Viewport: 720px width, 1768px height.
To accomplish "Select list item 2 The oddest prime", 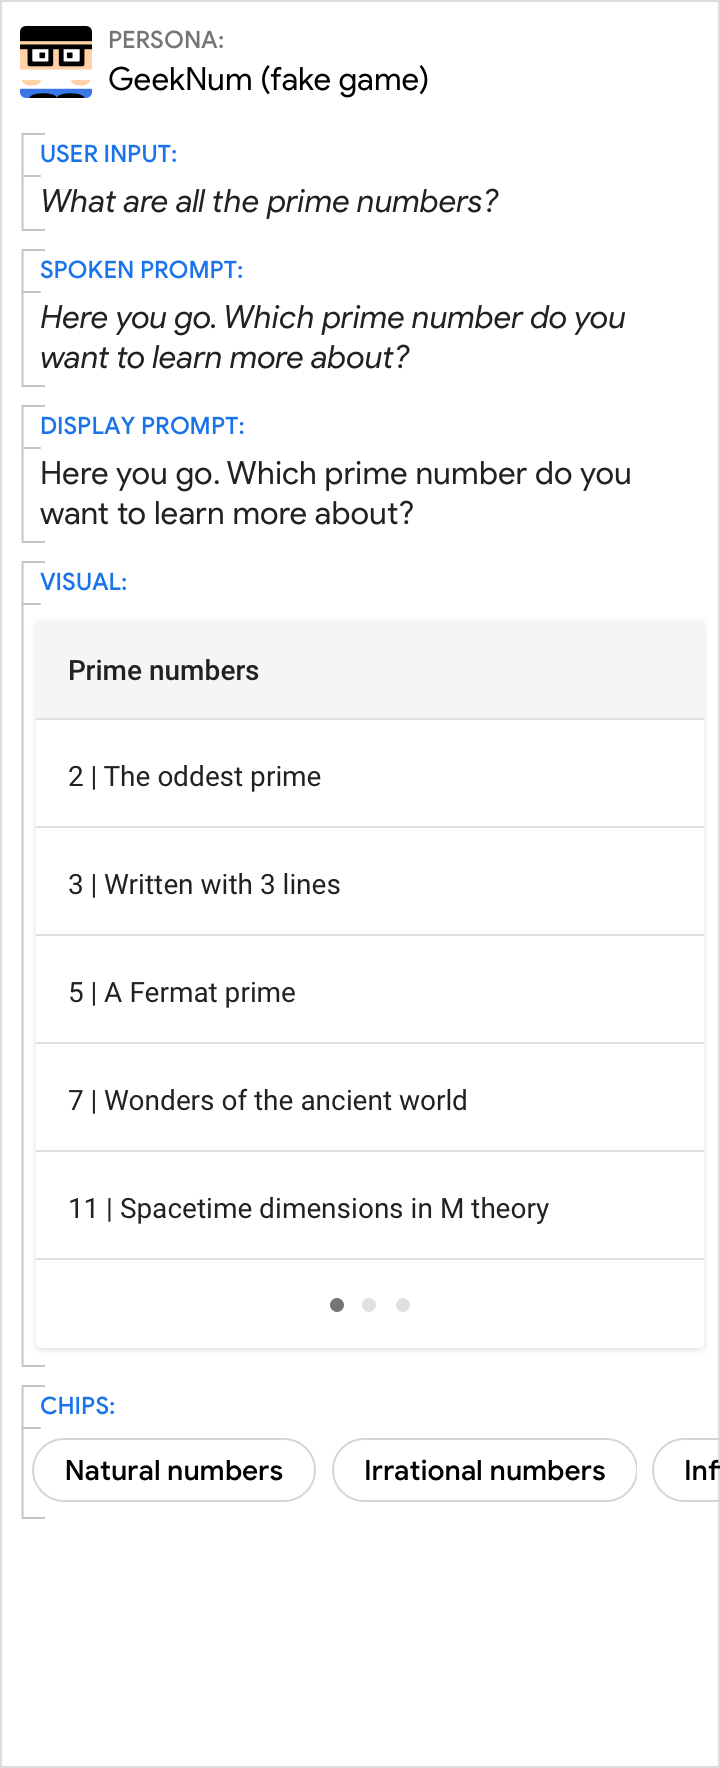I will pyautogui.click(x=370, y=777).
